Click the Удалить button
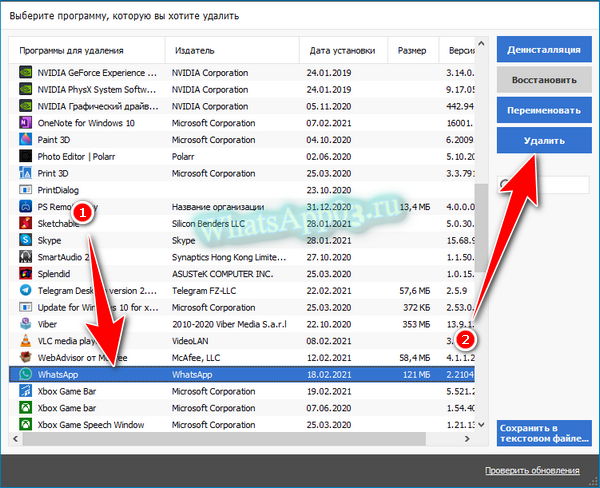The width and height of the screenshot is (600, 488). 544,140
